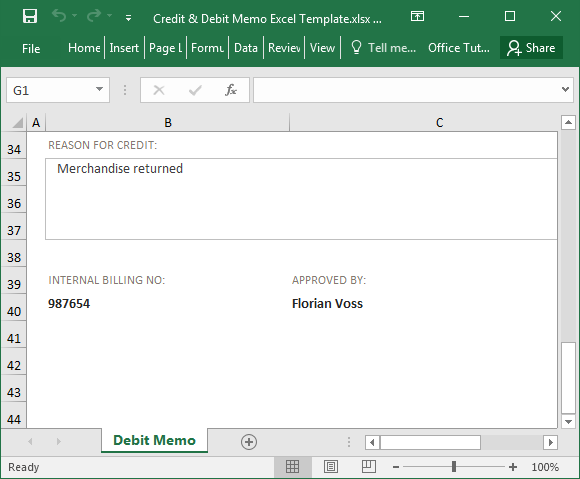Open the Insert ribbon tab
This screenshot has height=479, width=580.
click(x=124, y=48)
